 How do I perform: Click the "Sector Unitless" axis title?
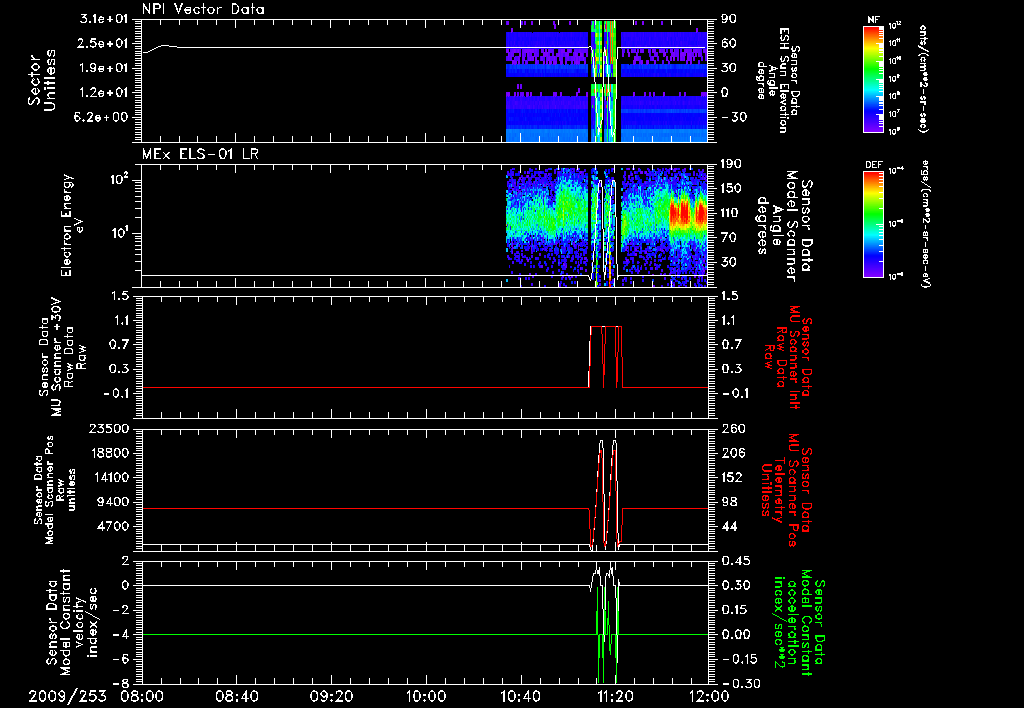(42, 80)
